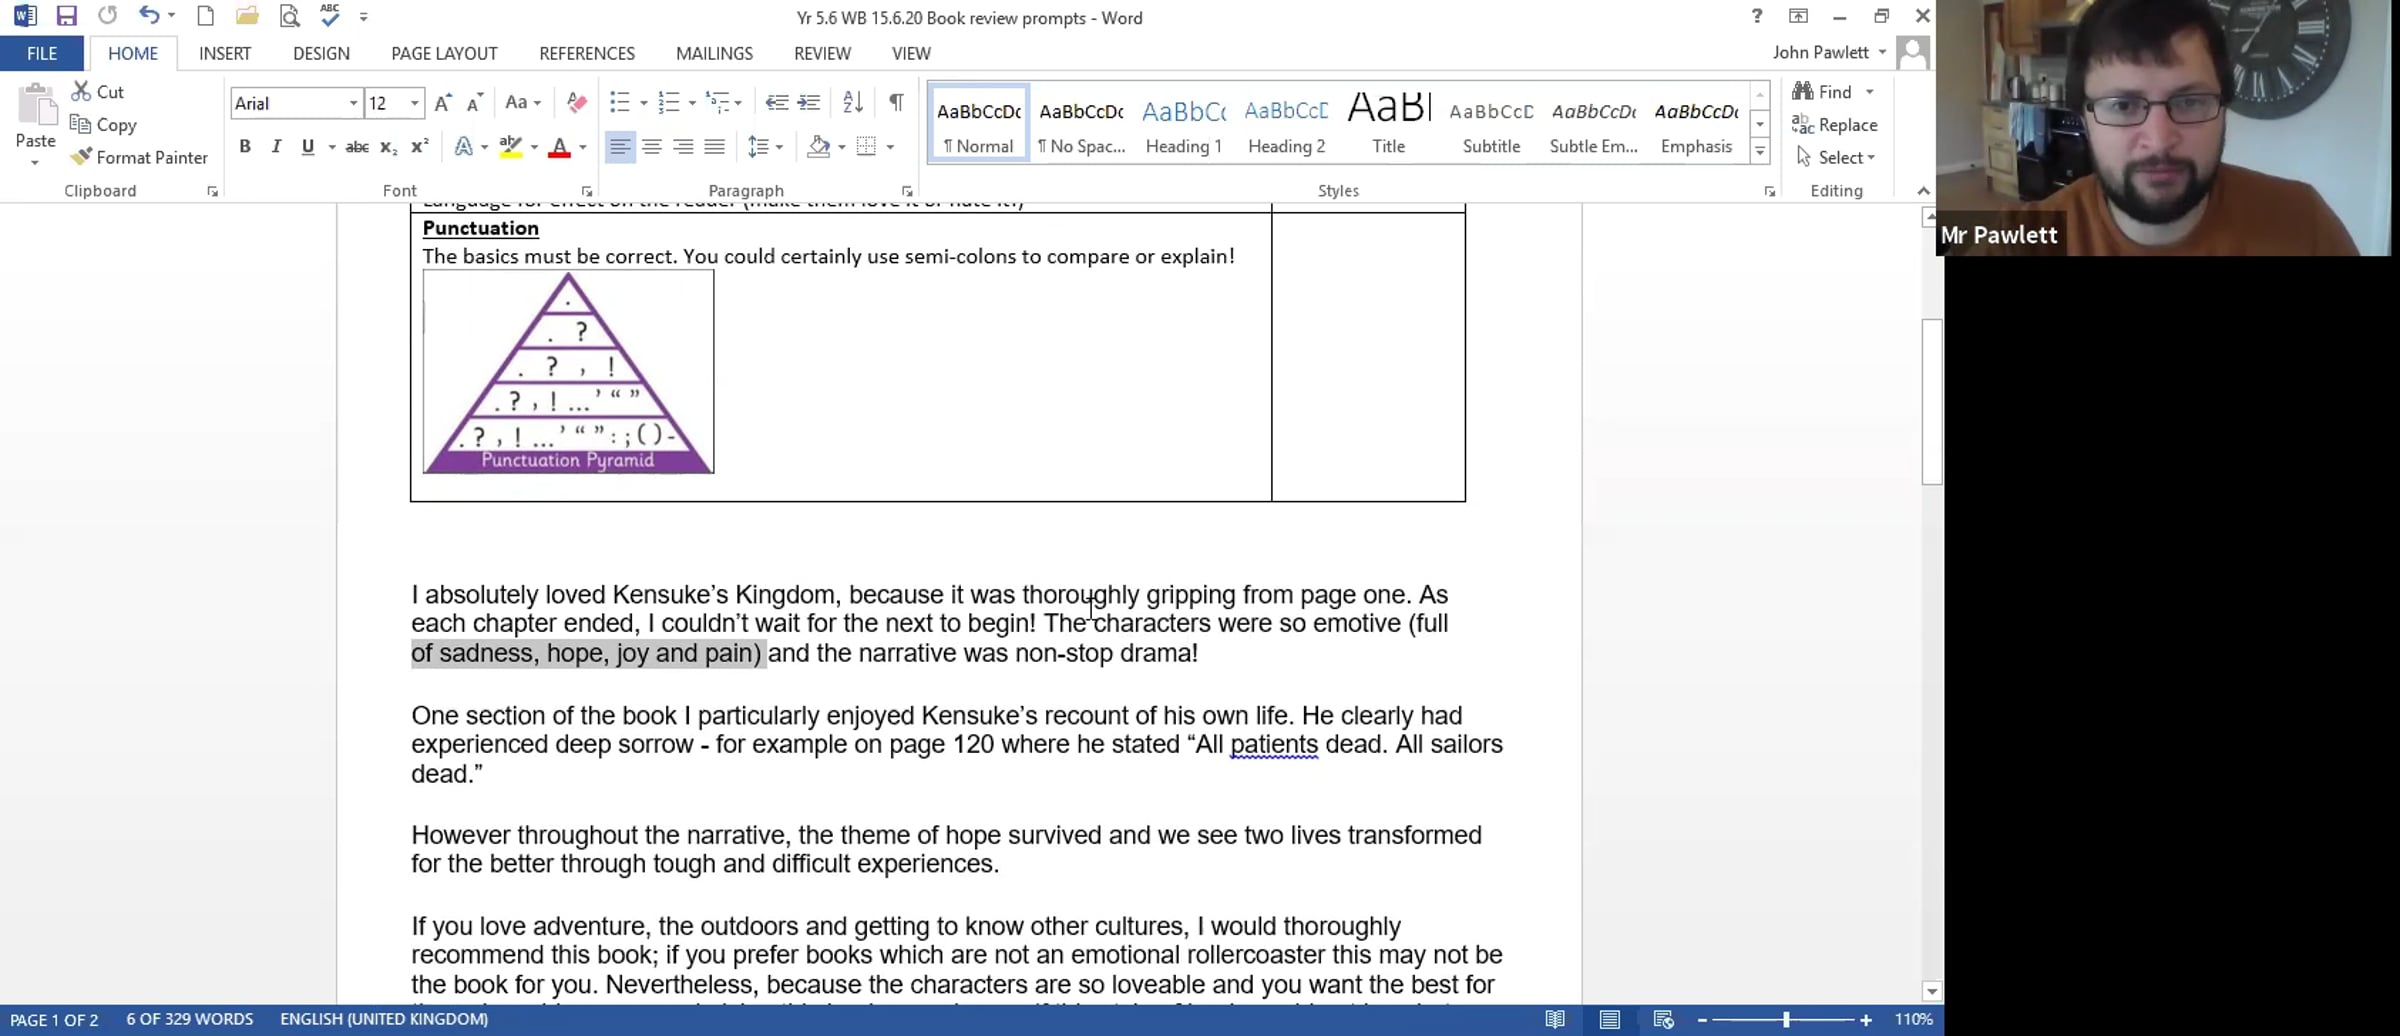Open the Styles pane launcher
Viewport: 2400px width, 1036px height.
pyautogui.click(x=1769, y=191)
